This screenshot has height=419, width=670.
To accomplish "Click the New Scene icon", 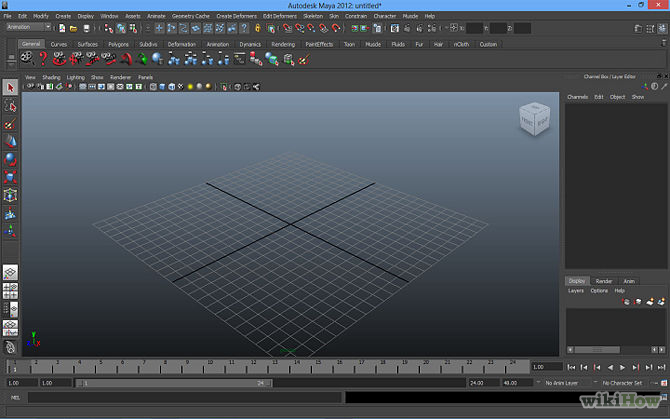I will (62, 29).
